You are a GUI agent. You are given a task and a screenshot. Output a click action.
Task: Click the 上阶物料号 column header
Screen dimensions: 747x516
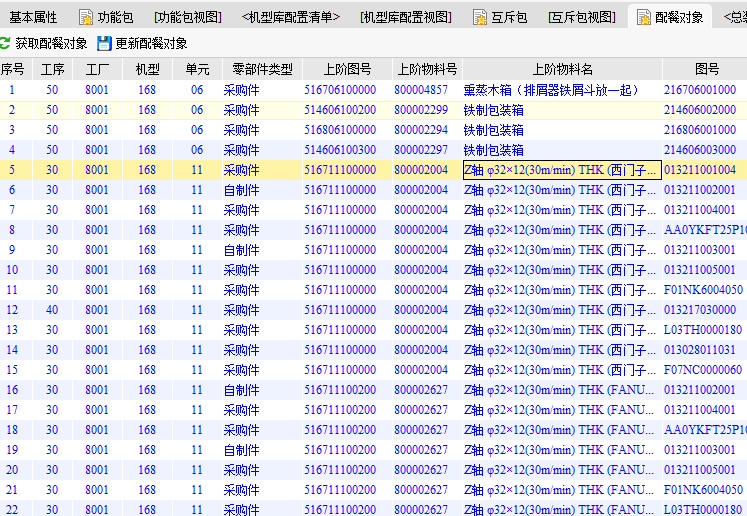coord(427,69)
